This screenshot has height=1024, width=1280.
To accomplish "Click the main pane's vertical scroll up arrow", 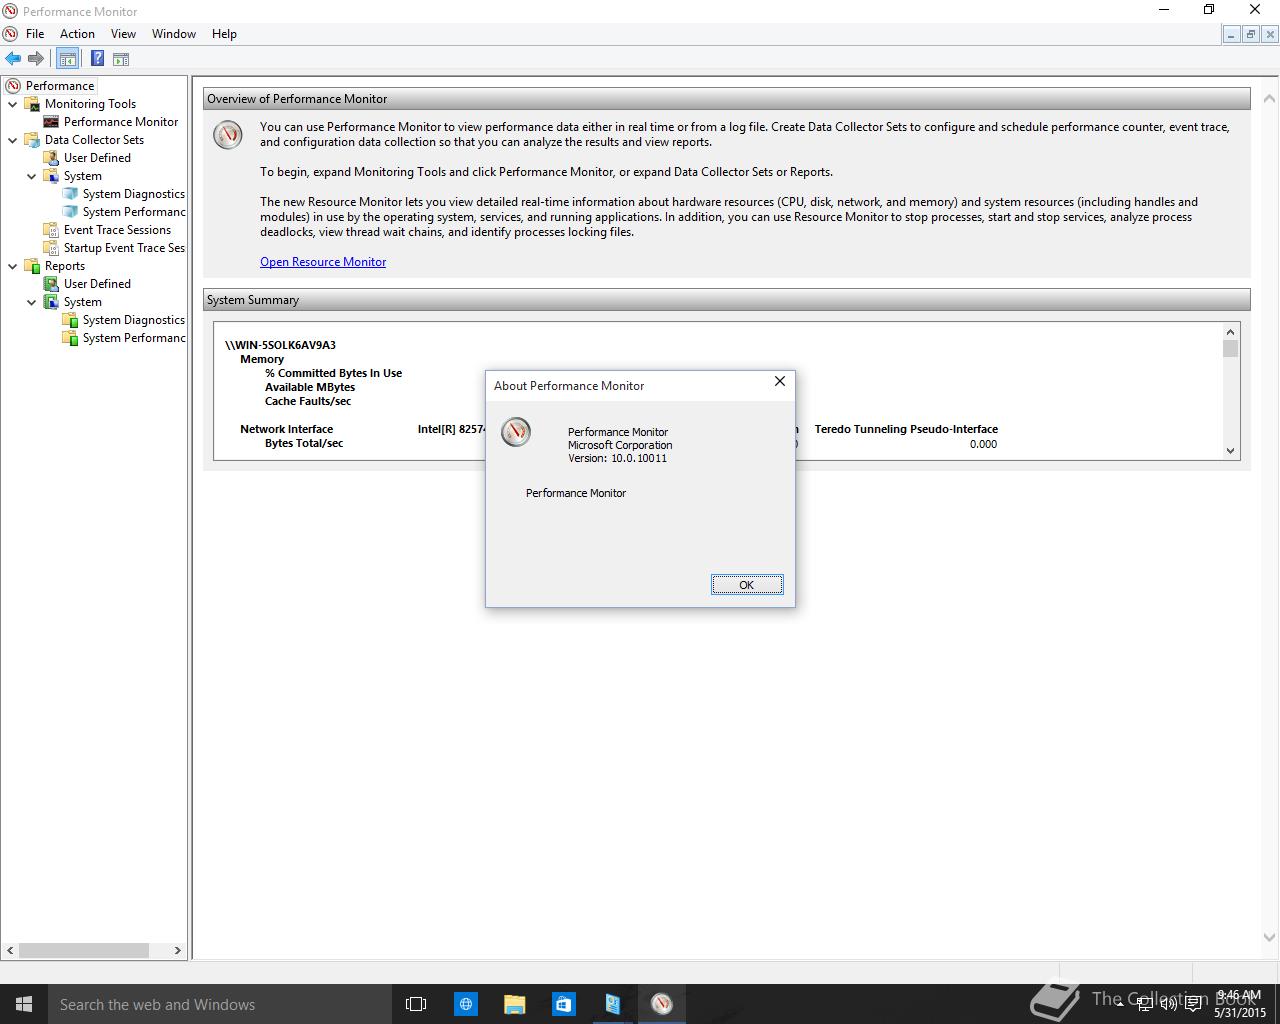I will (x=1269, y=98).
